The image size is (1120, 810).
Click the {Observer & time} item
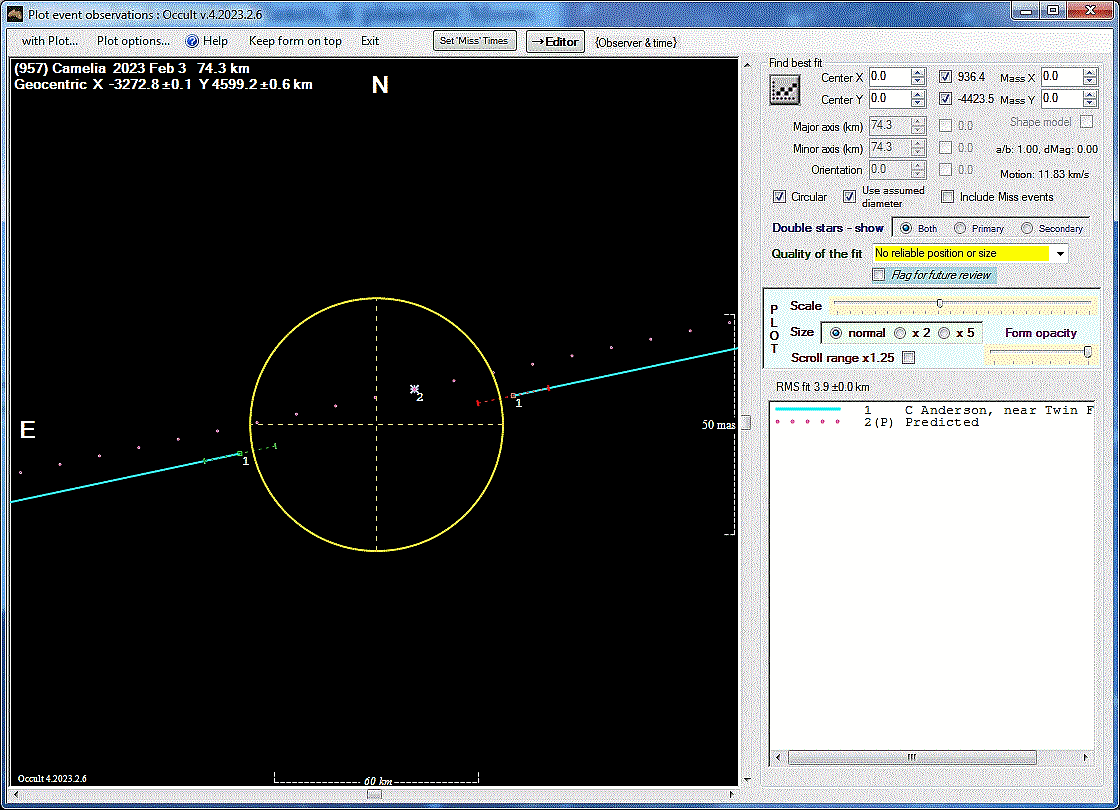click(636, 43)
